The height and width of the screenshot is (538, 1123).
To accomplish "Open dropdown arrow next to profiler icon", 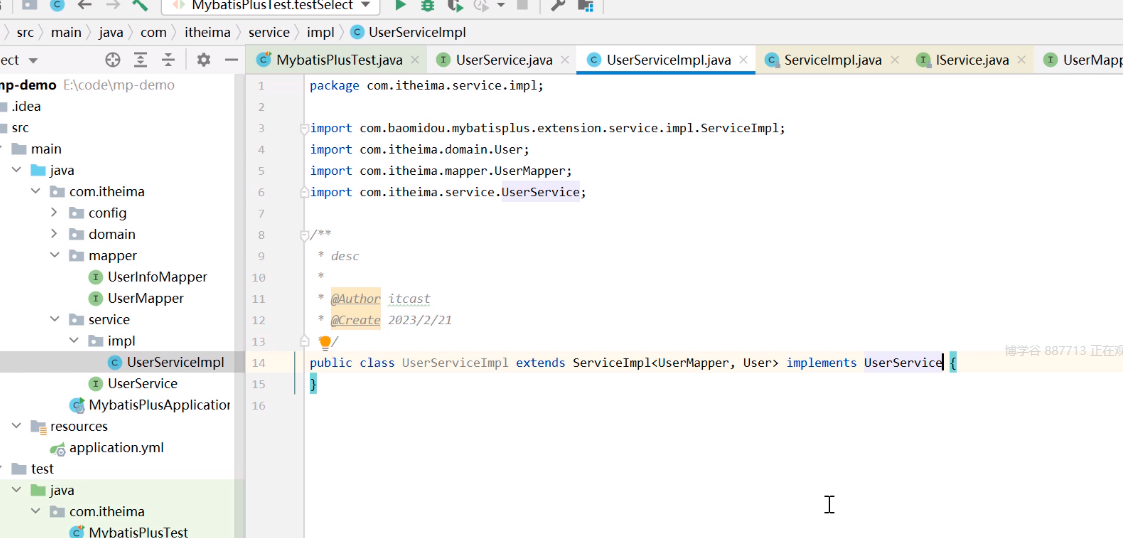I will [501, 6].
